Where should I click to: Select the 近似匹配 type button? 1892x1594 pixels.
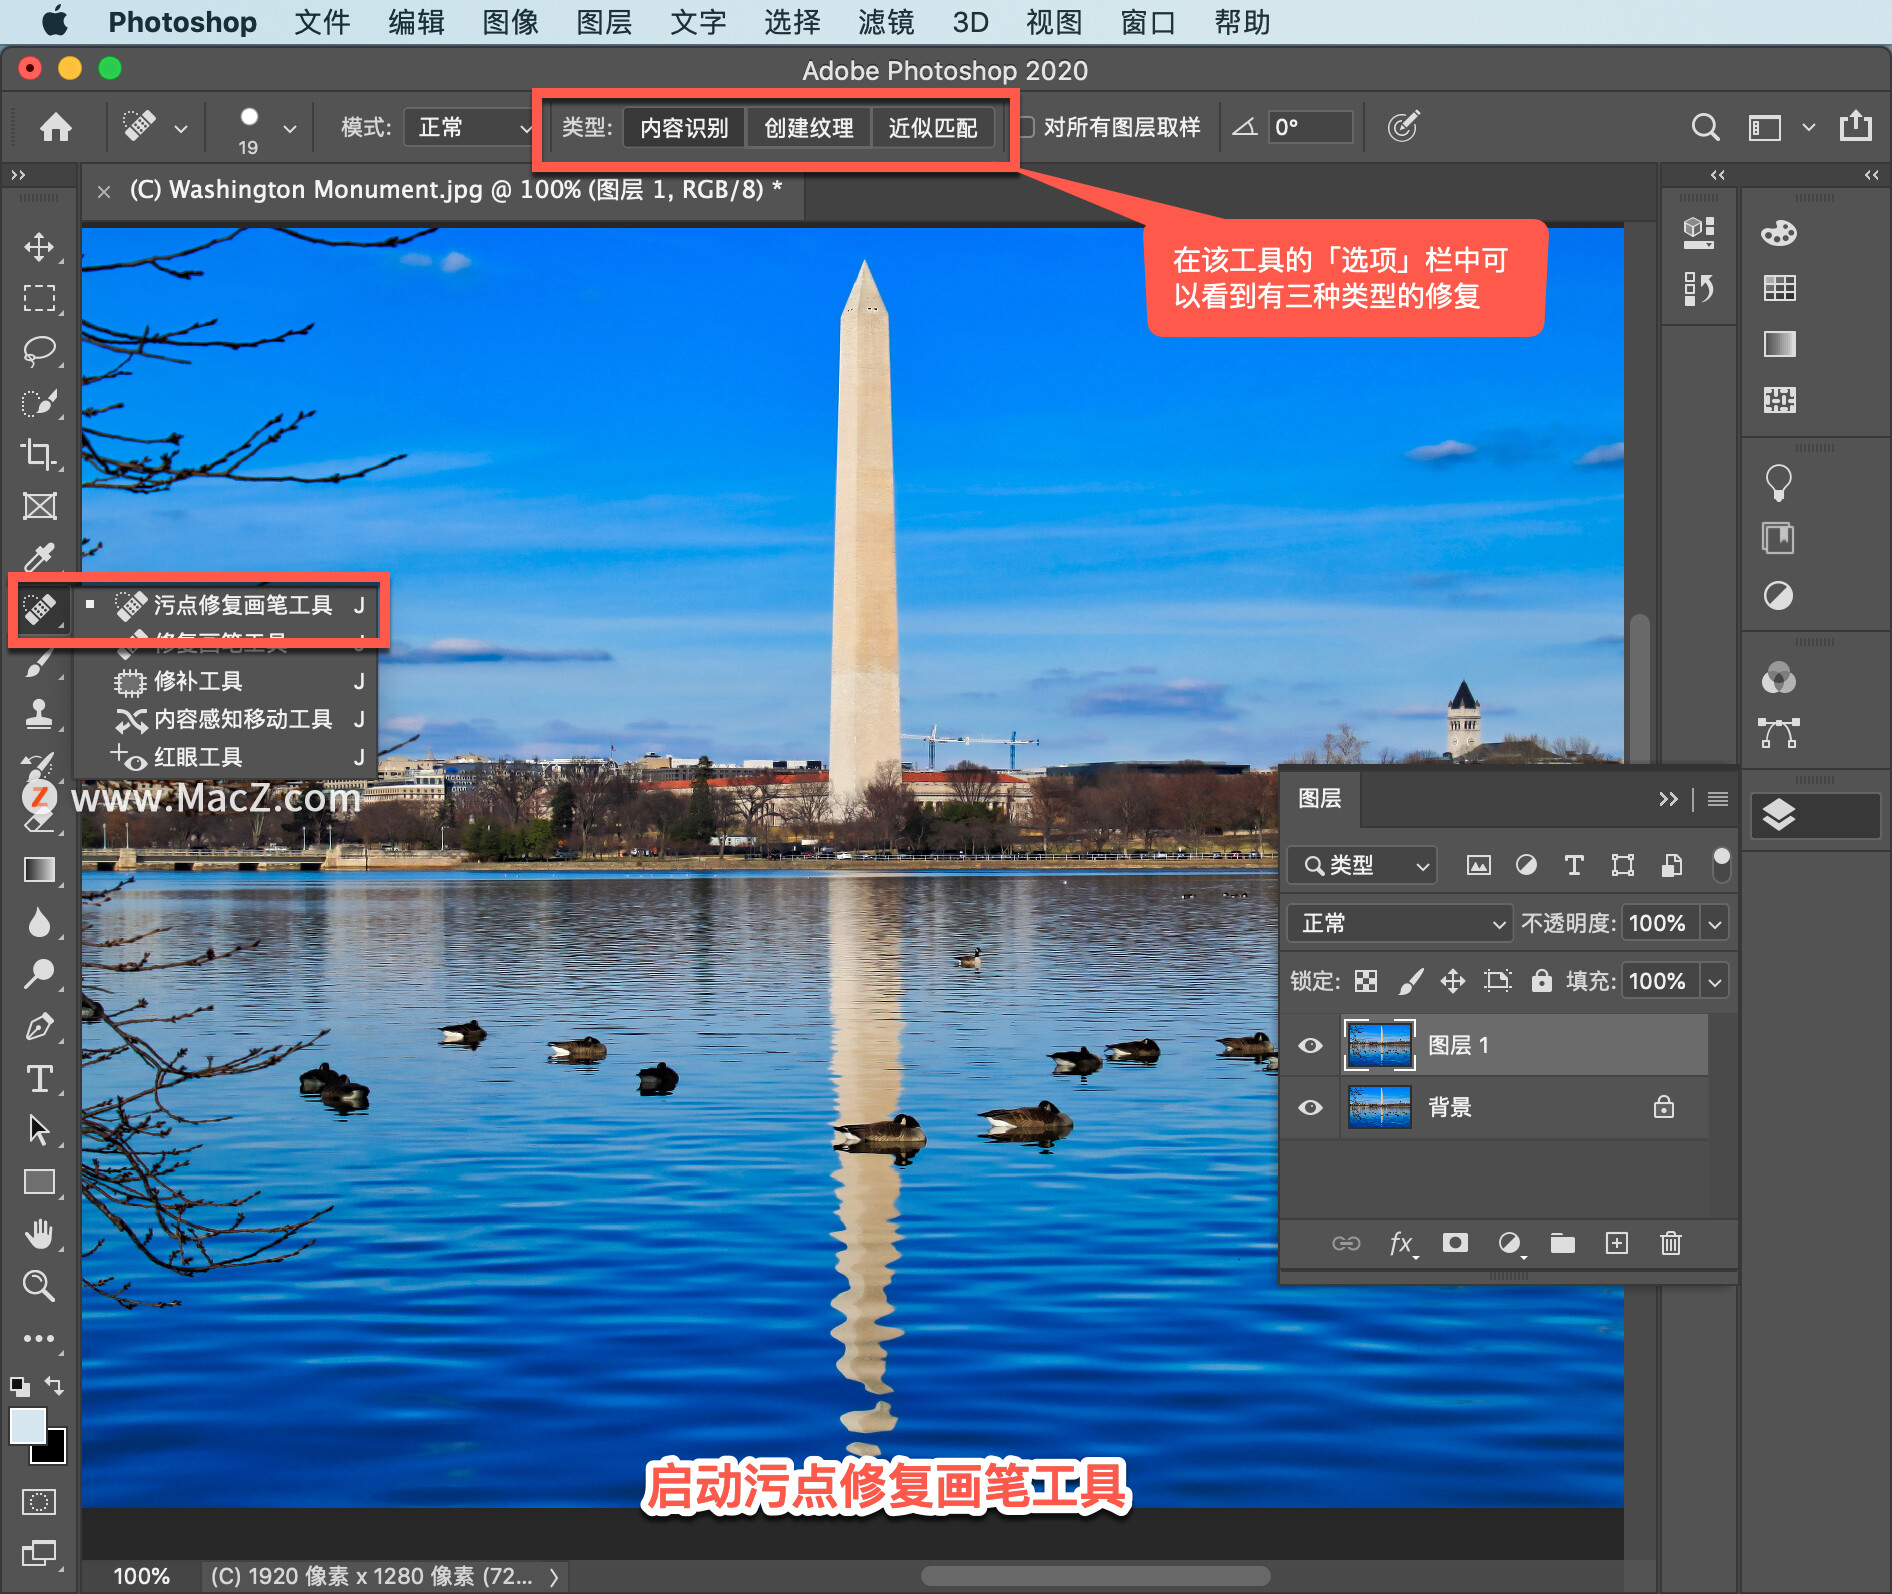coord(933,128)
